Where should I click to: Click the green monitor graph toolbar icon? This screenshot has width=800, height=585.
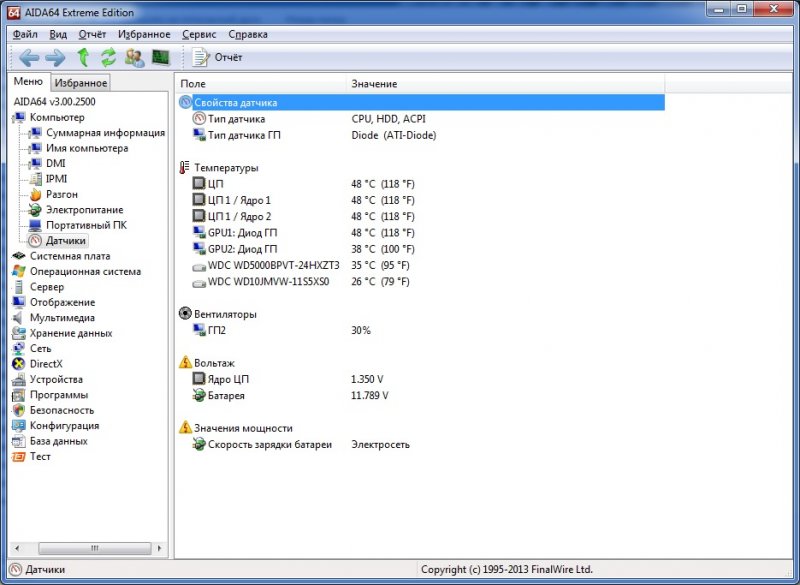pyautogui.click(x=160, y=57)
